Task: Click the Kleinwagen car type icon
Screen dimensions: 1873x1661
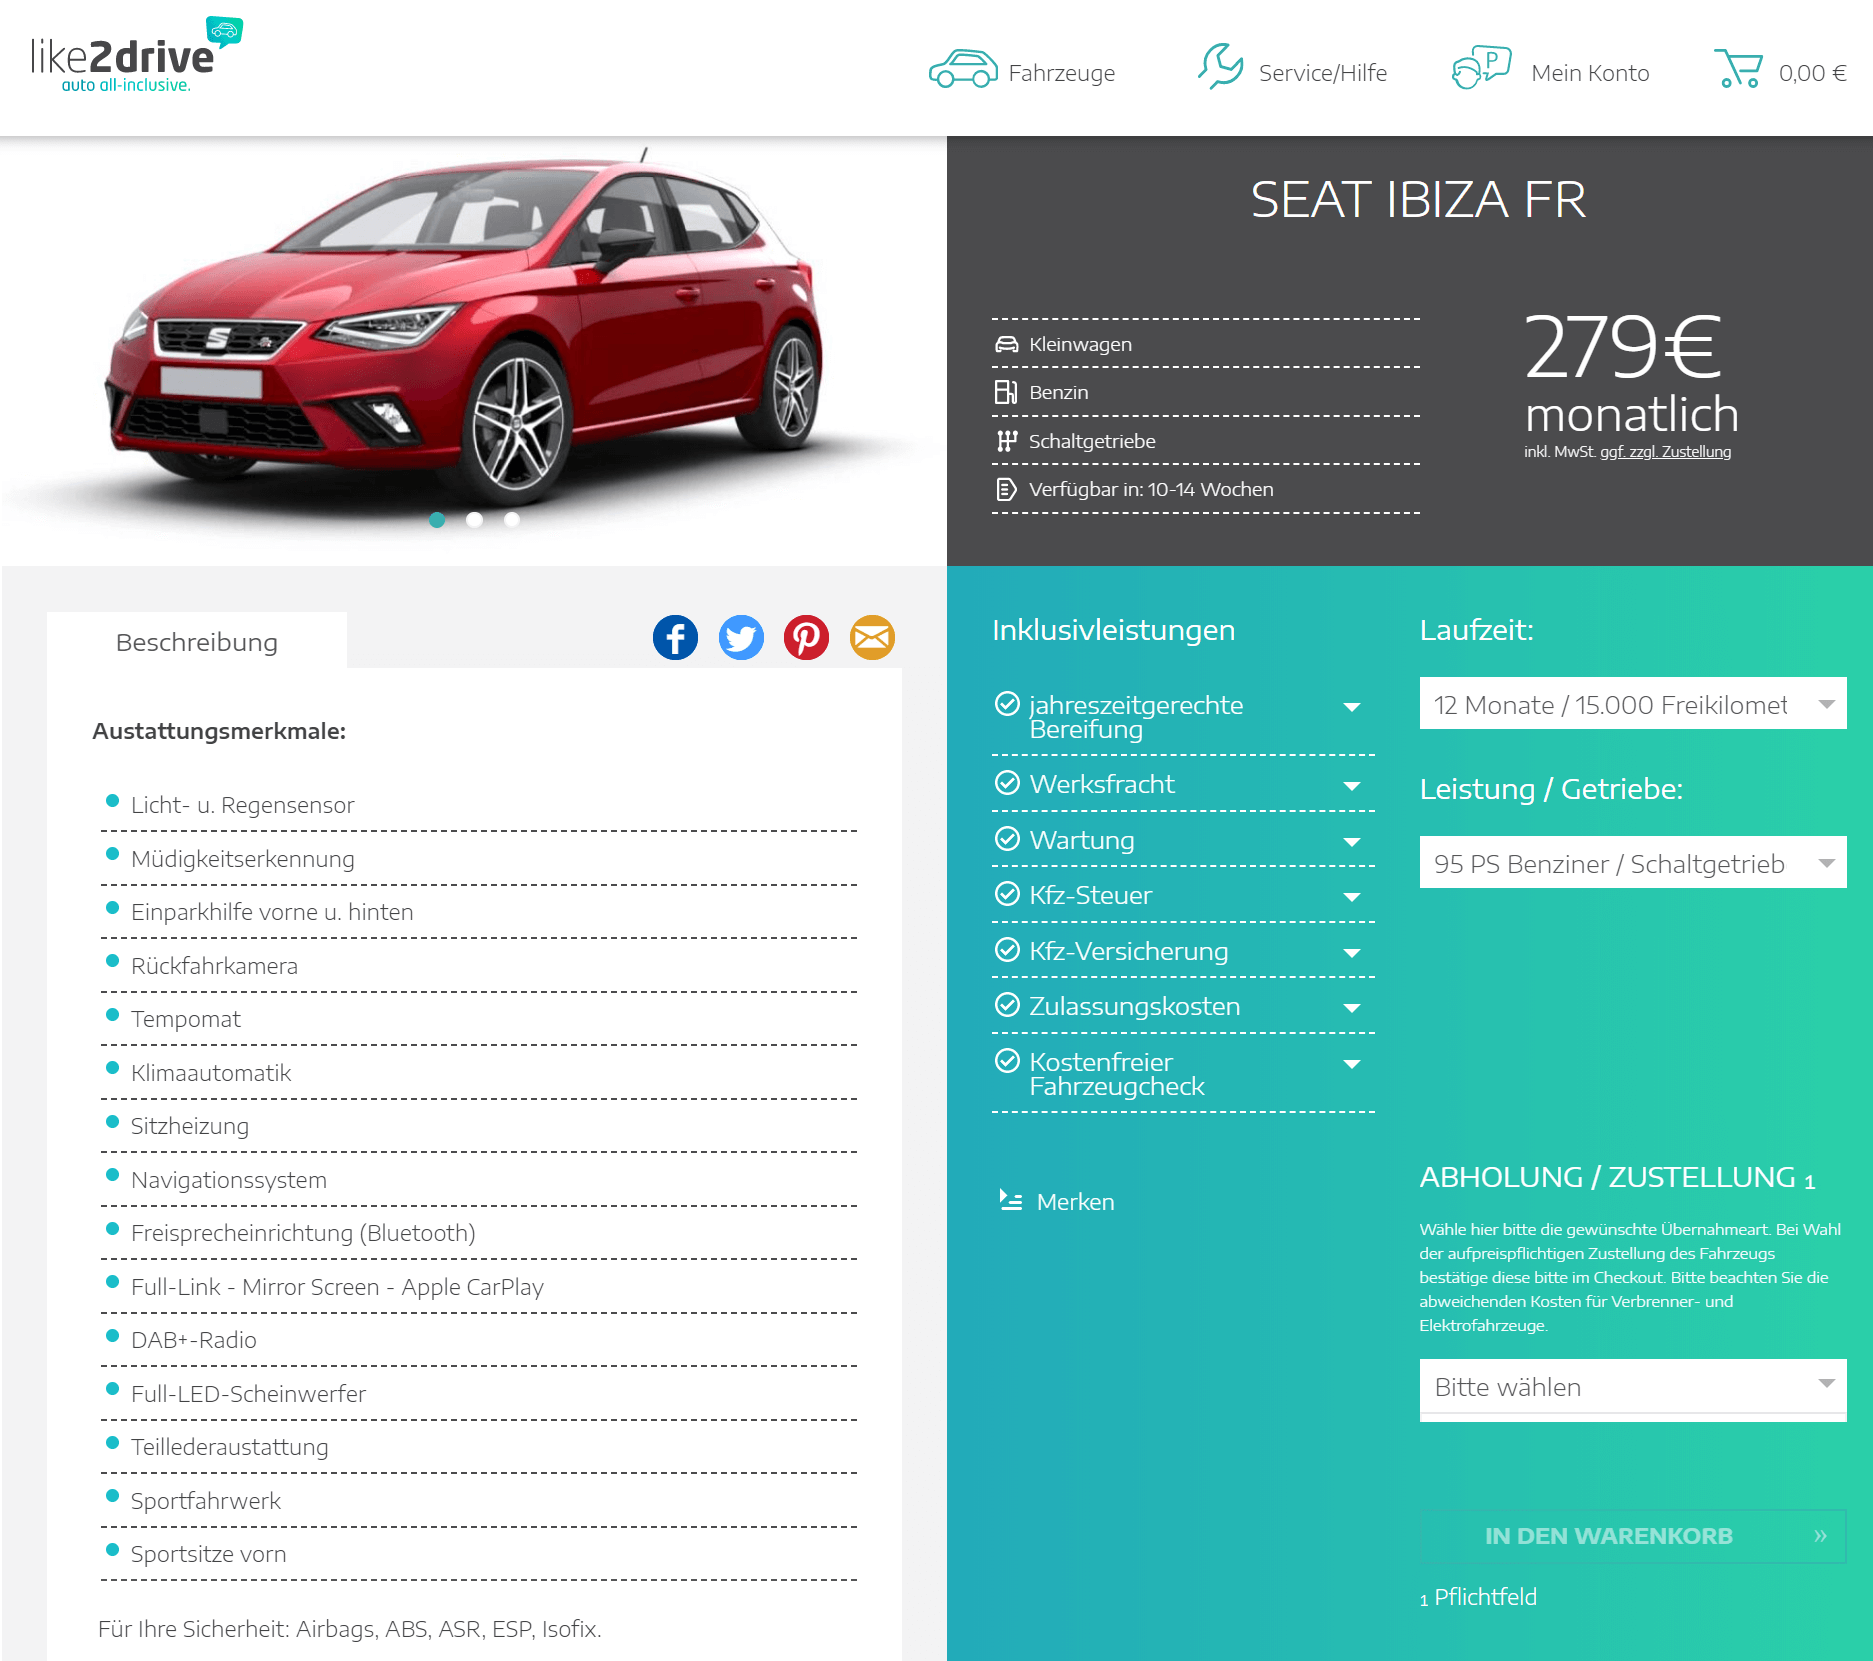Action: pyautogui.click(x=1006, y=344)
